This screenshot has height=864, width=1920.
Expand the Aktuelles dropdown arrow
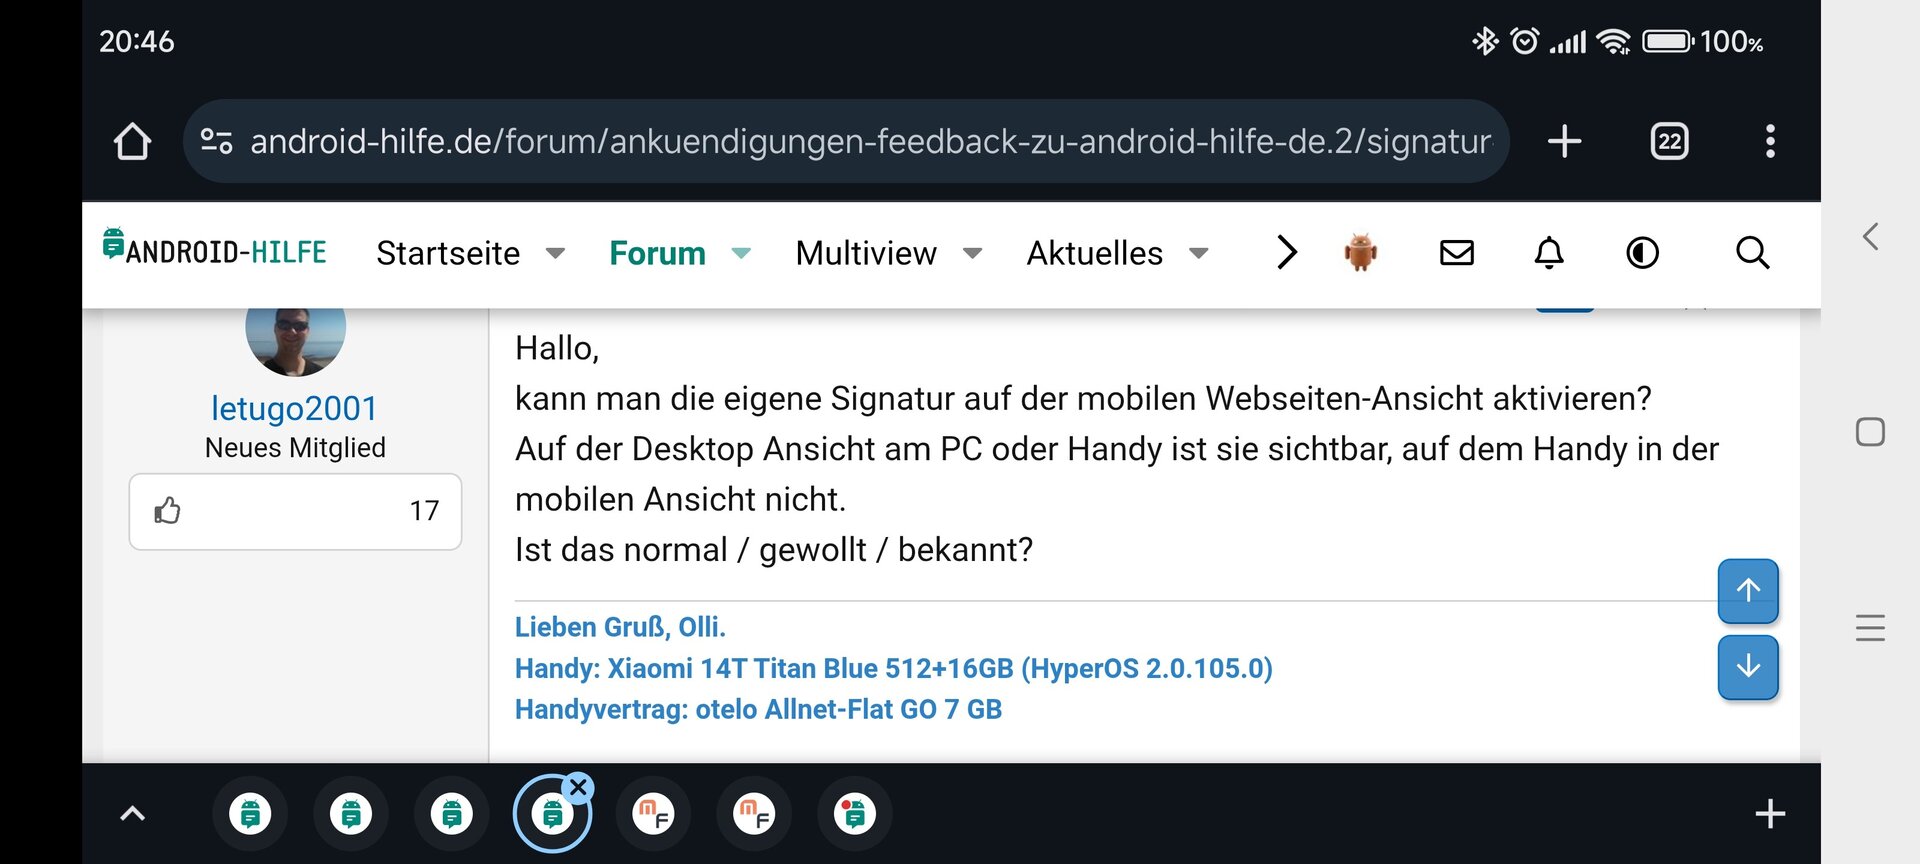tap(1199, 253)
